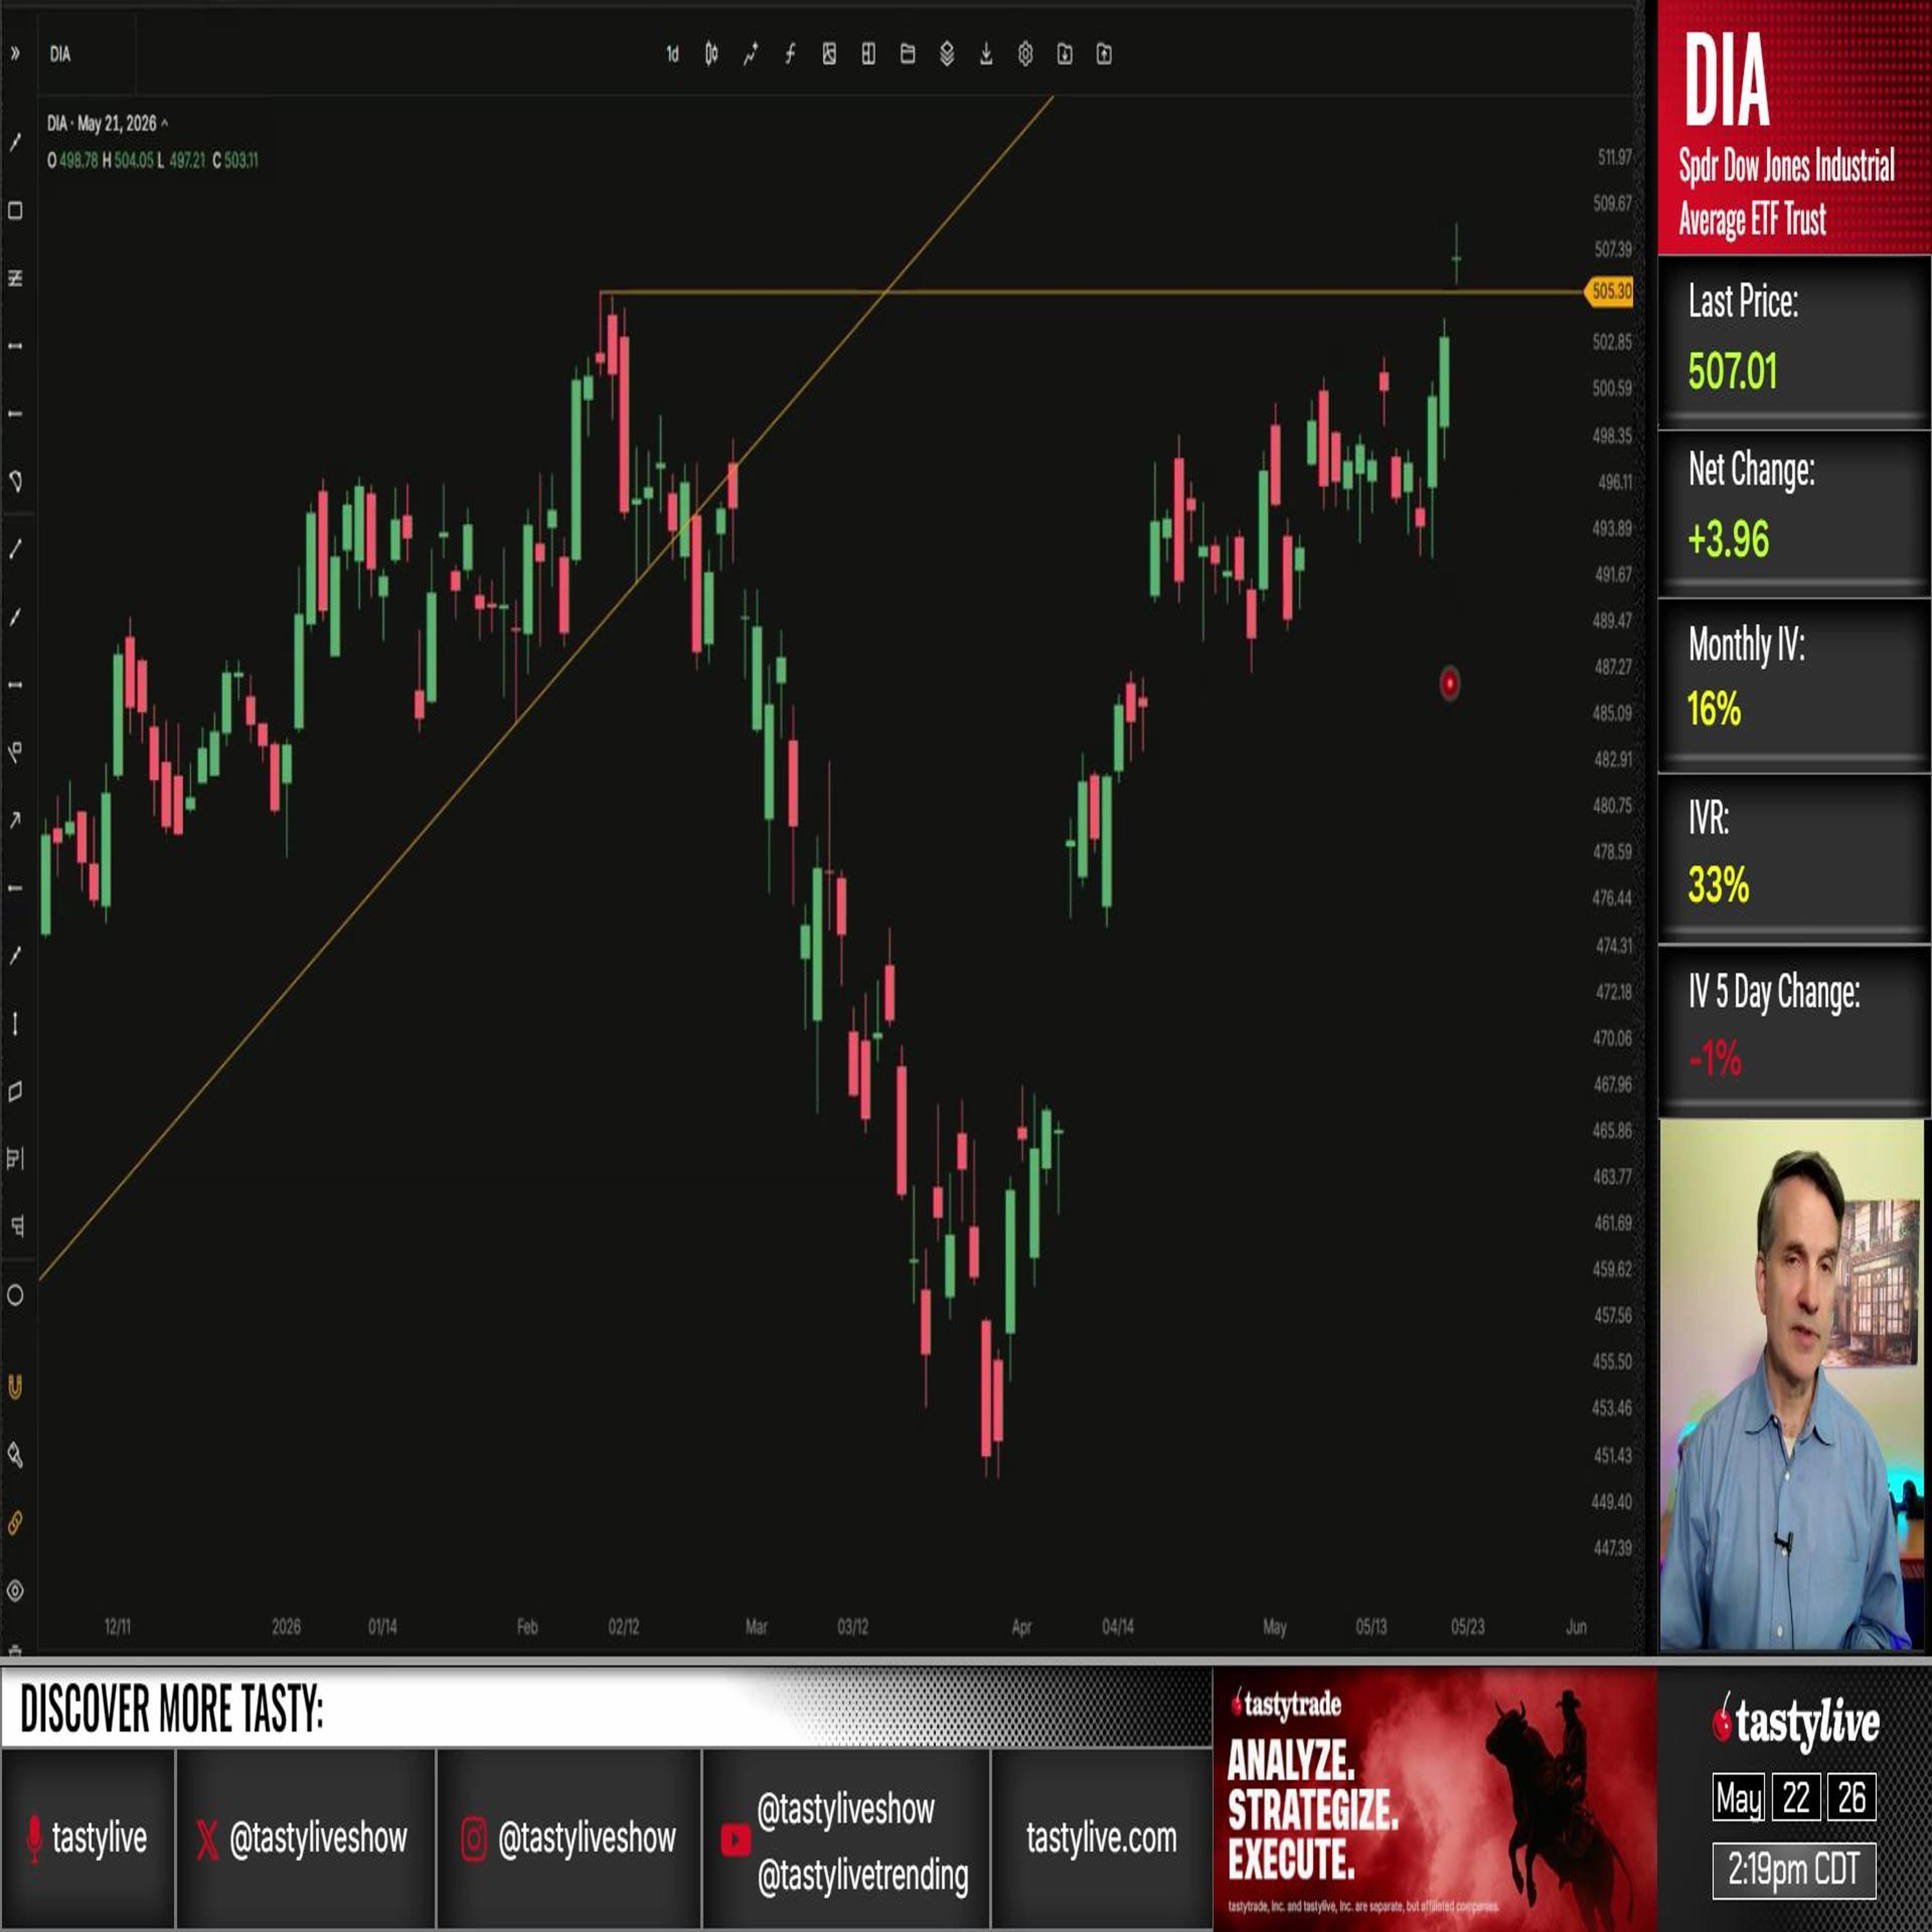Click the DIA symbol search field
This screenshot has width=1932, height=1932.
click(88, 54)
